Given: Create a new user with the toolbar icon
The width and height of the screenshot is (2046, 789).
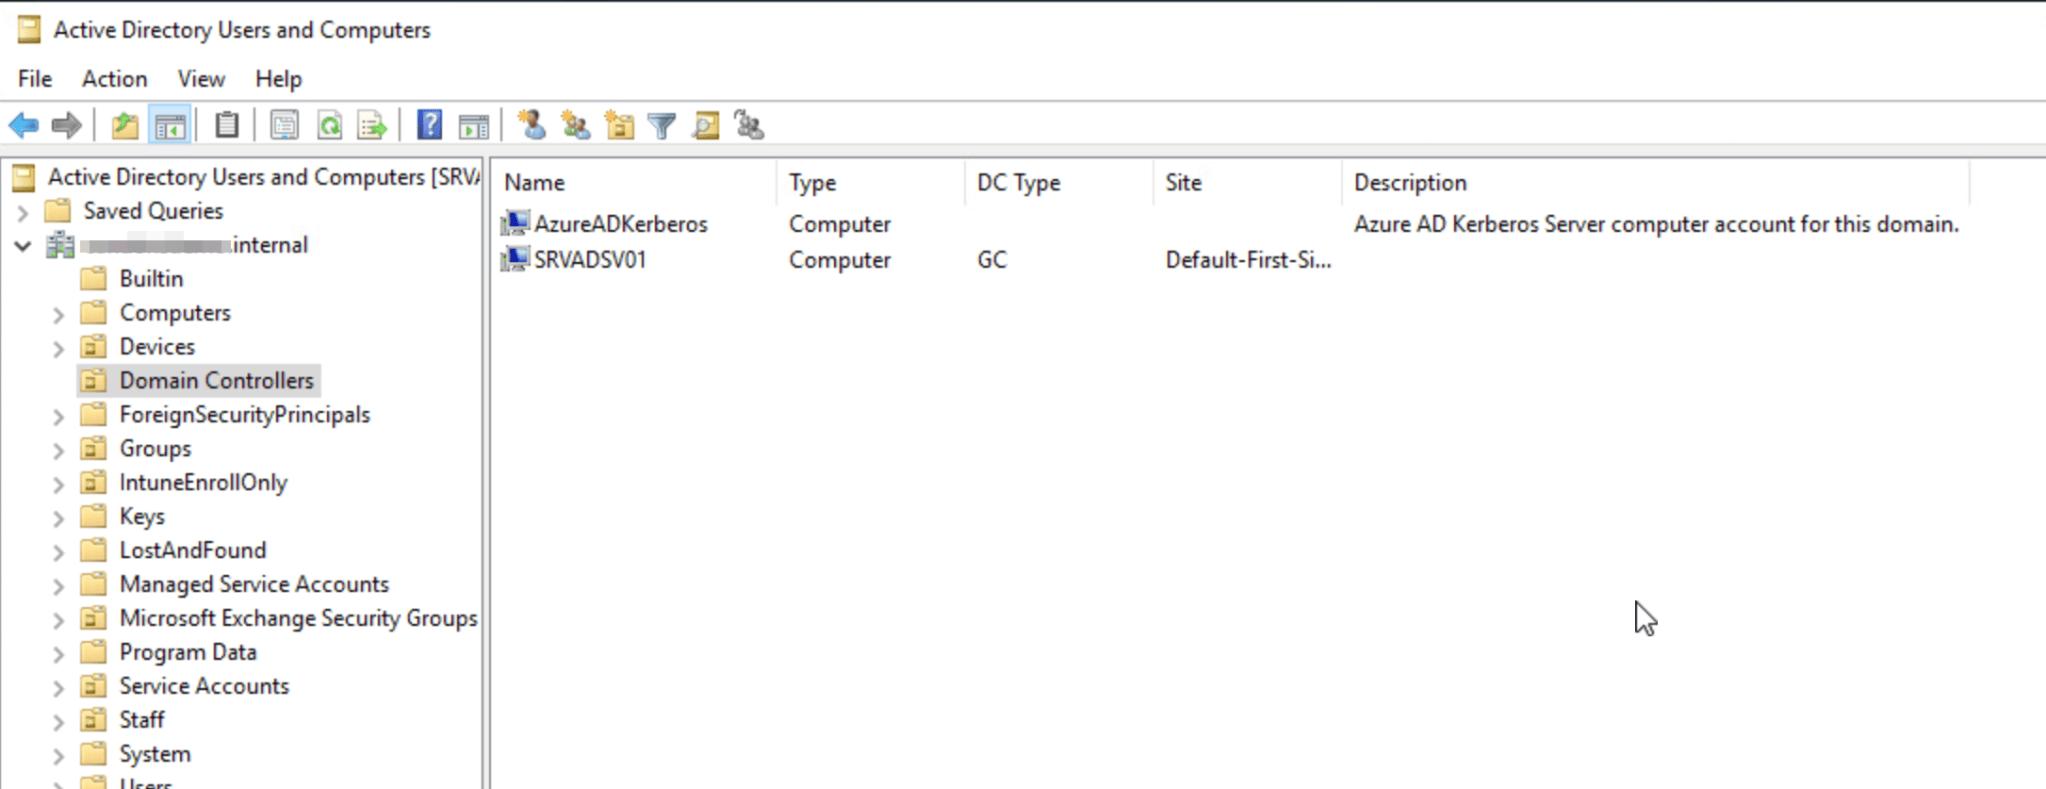Looking at the screenshot, I should [531, 126].
